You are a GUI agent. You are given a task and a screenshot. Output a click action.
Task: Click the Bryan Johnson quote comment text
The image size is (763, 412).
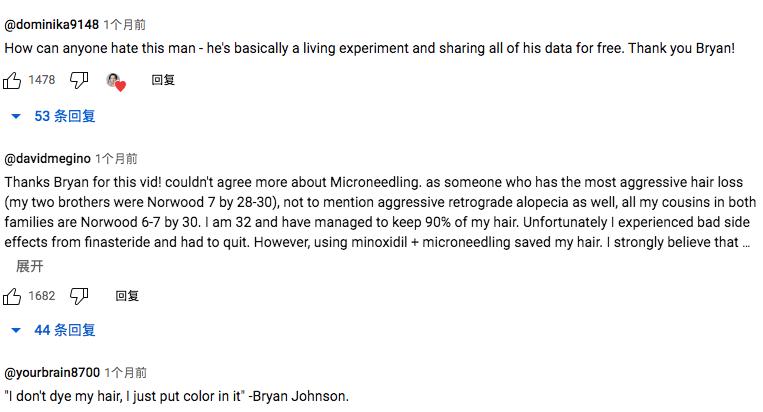point(177,396)
